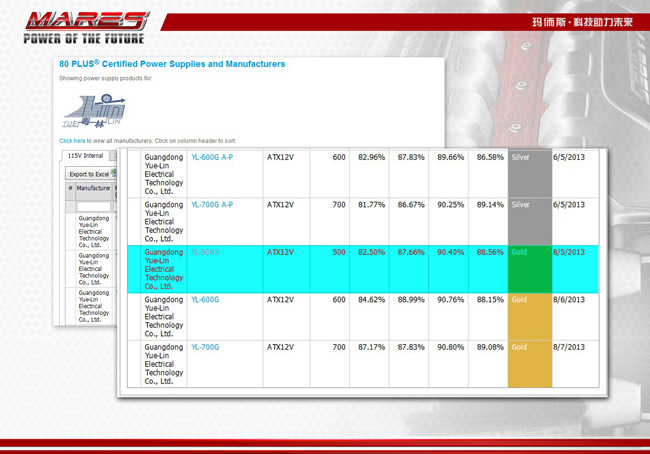The height and width of the screenshot is (454, 650).
Task: Click the Gold badge in YL-600G row
Action: [x=530, y=316]
